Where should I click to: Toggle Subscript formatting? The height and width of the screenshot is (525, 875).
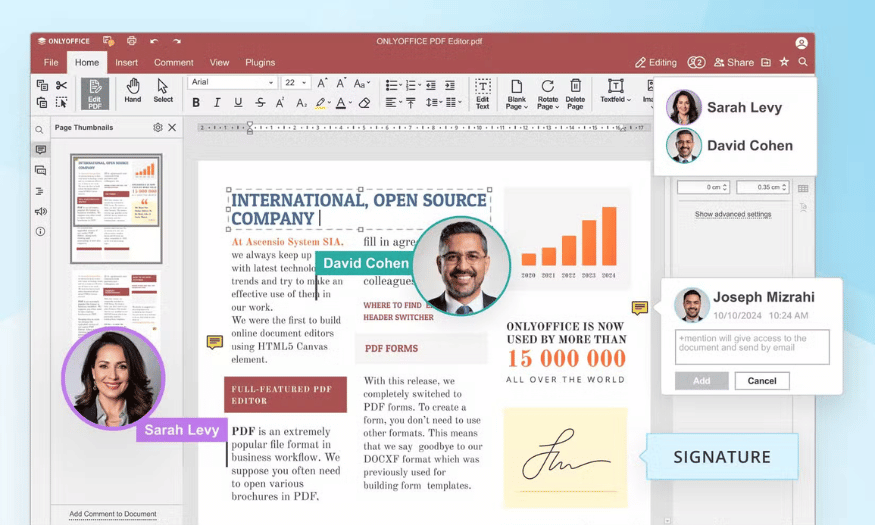(301, 103)
